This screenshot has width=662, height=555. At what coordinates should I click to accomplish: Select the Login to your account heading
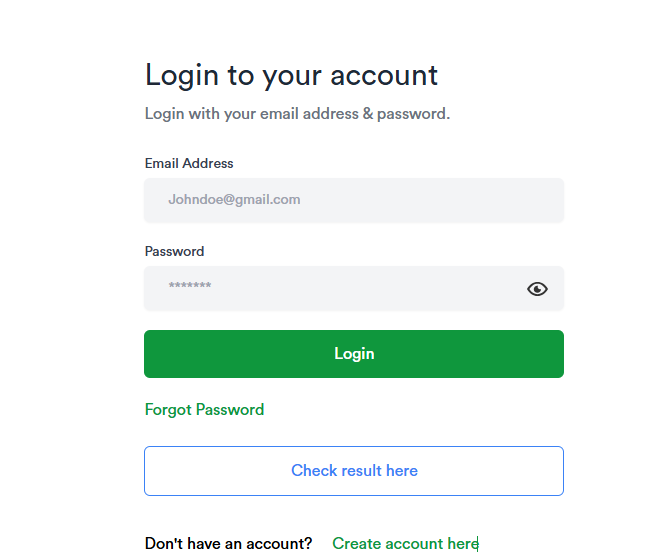(x=291, y=75)
